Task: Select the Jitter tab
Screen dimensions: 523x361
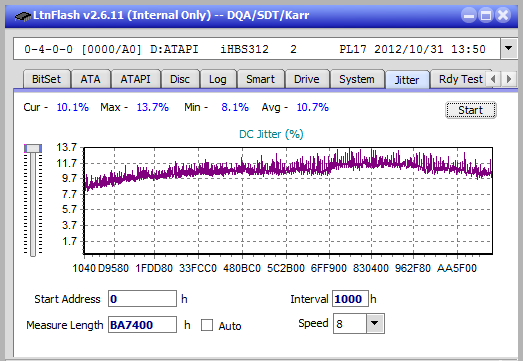Action: (407, 80)
